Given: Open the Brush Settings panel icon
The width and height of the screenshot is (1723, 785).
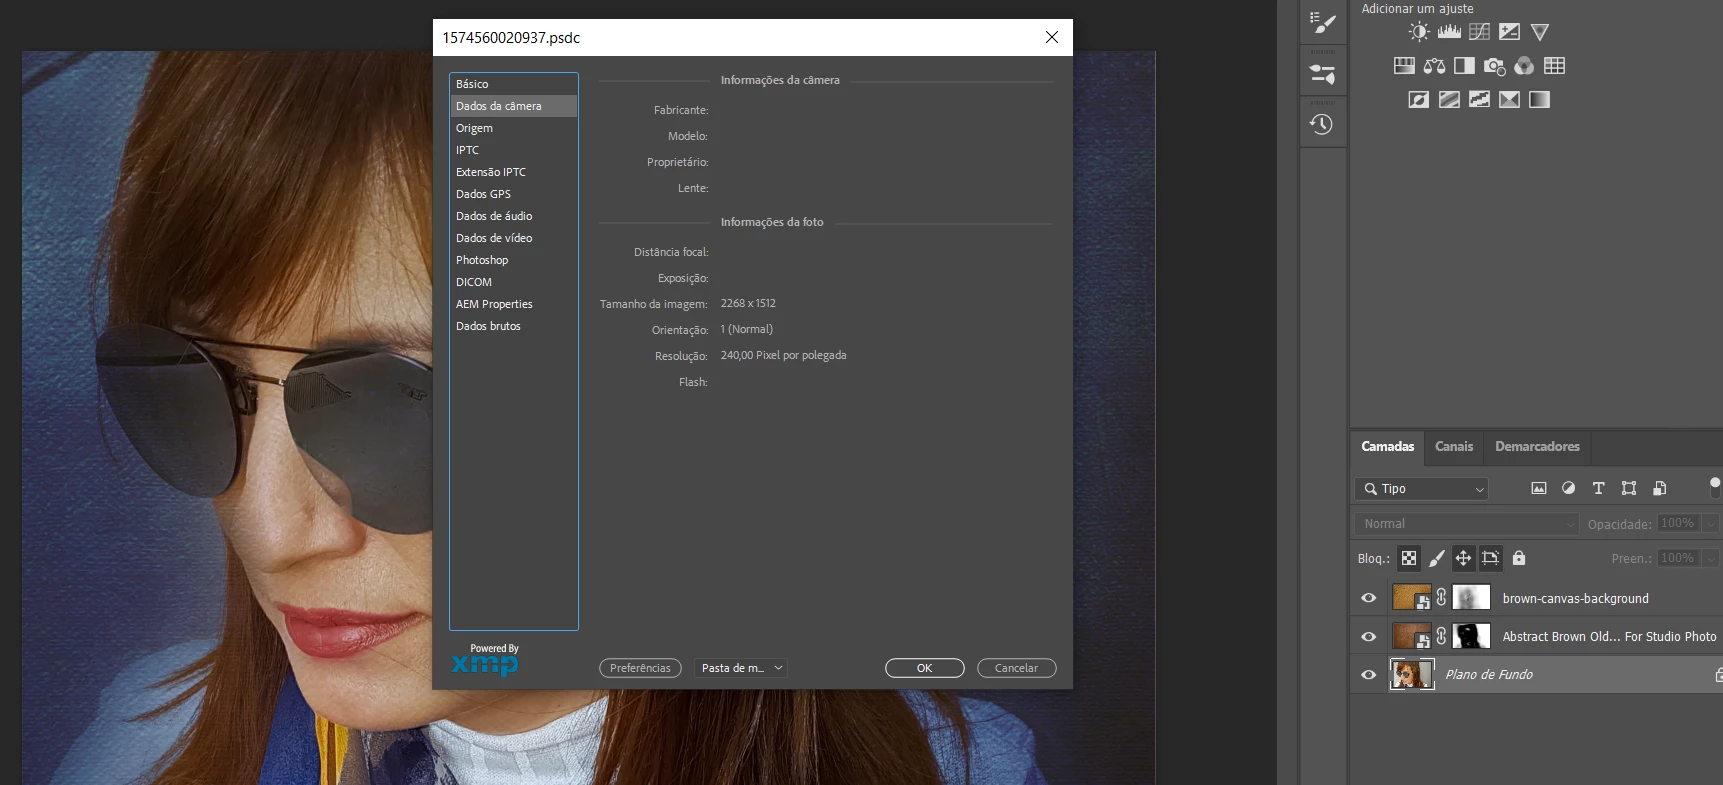Looking at the screenshot, I should point(1322,22).
